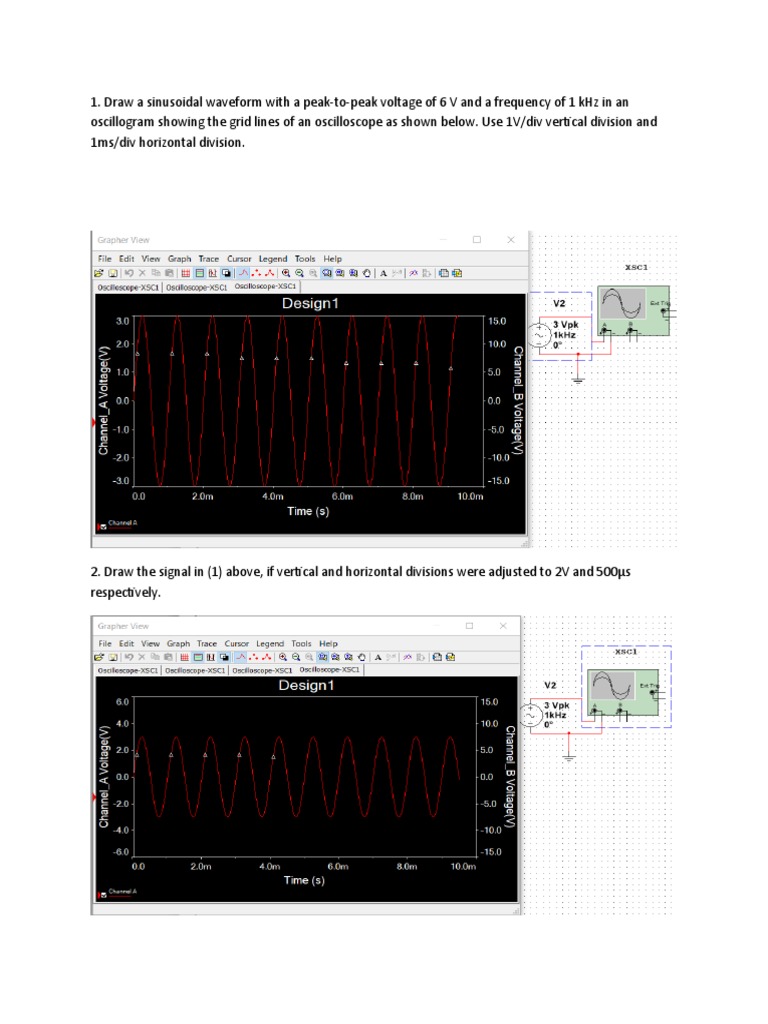Click V2 AC source symbol beside upper graph

[x=540, y=335]
